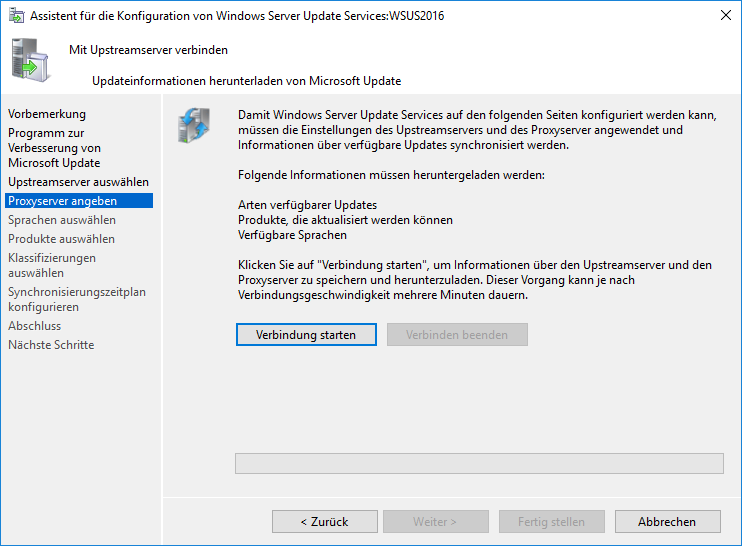Click the Nächste Schritte step

(x=51, y=345)
